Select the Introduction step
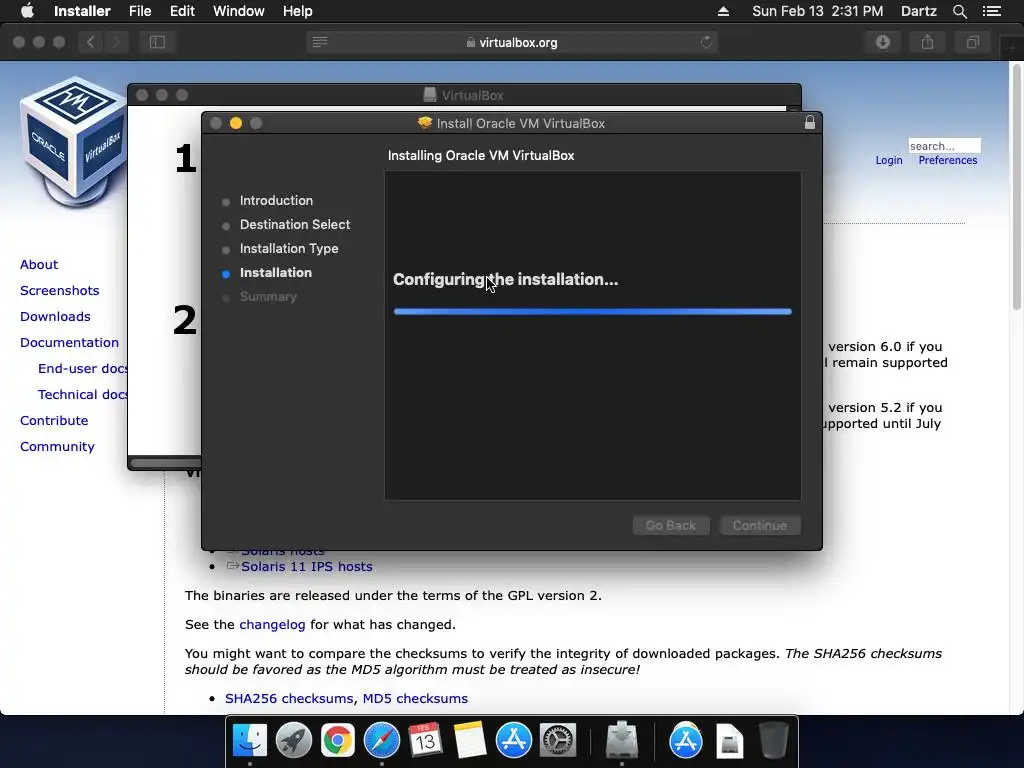This screenshot has width=1024, height=768. pyautogui.click(x=276, y=200)
